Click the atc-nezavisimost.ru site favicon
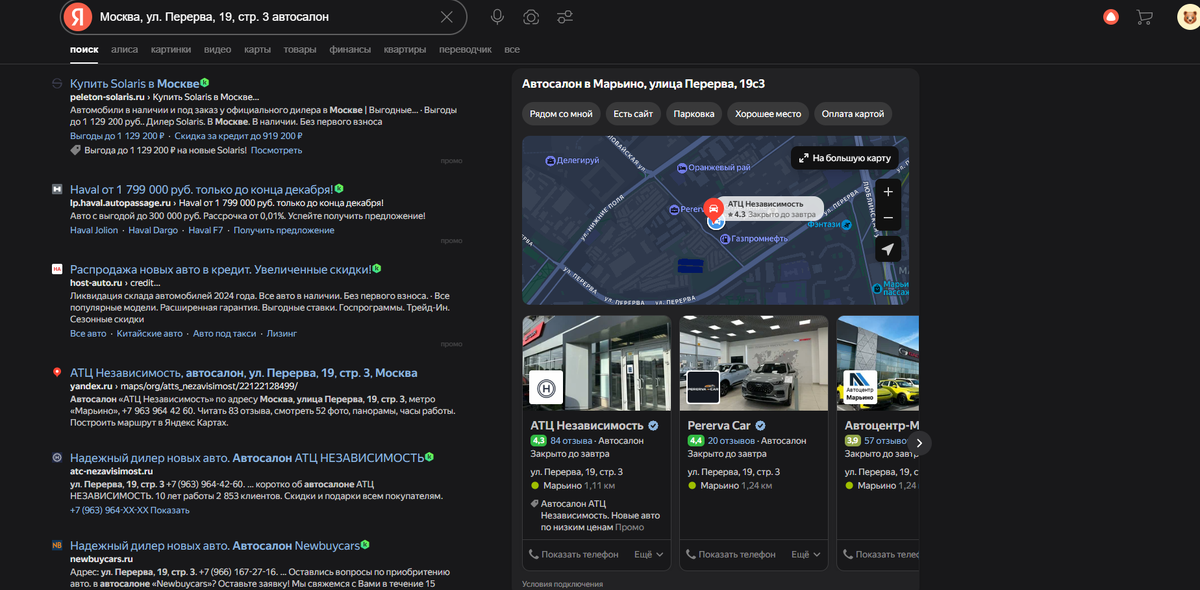1200x590 pixels. [x=57, y=457]
